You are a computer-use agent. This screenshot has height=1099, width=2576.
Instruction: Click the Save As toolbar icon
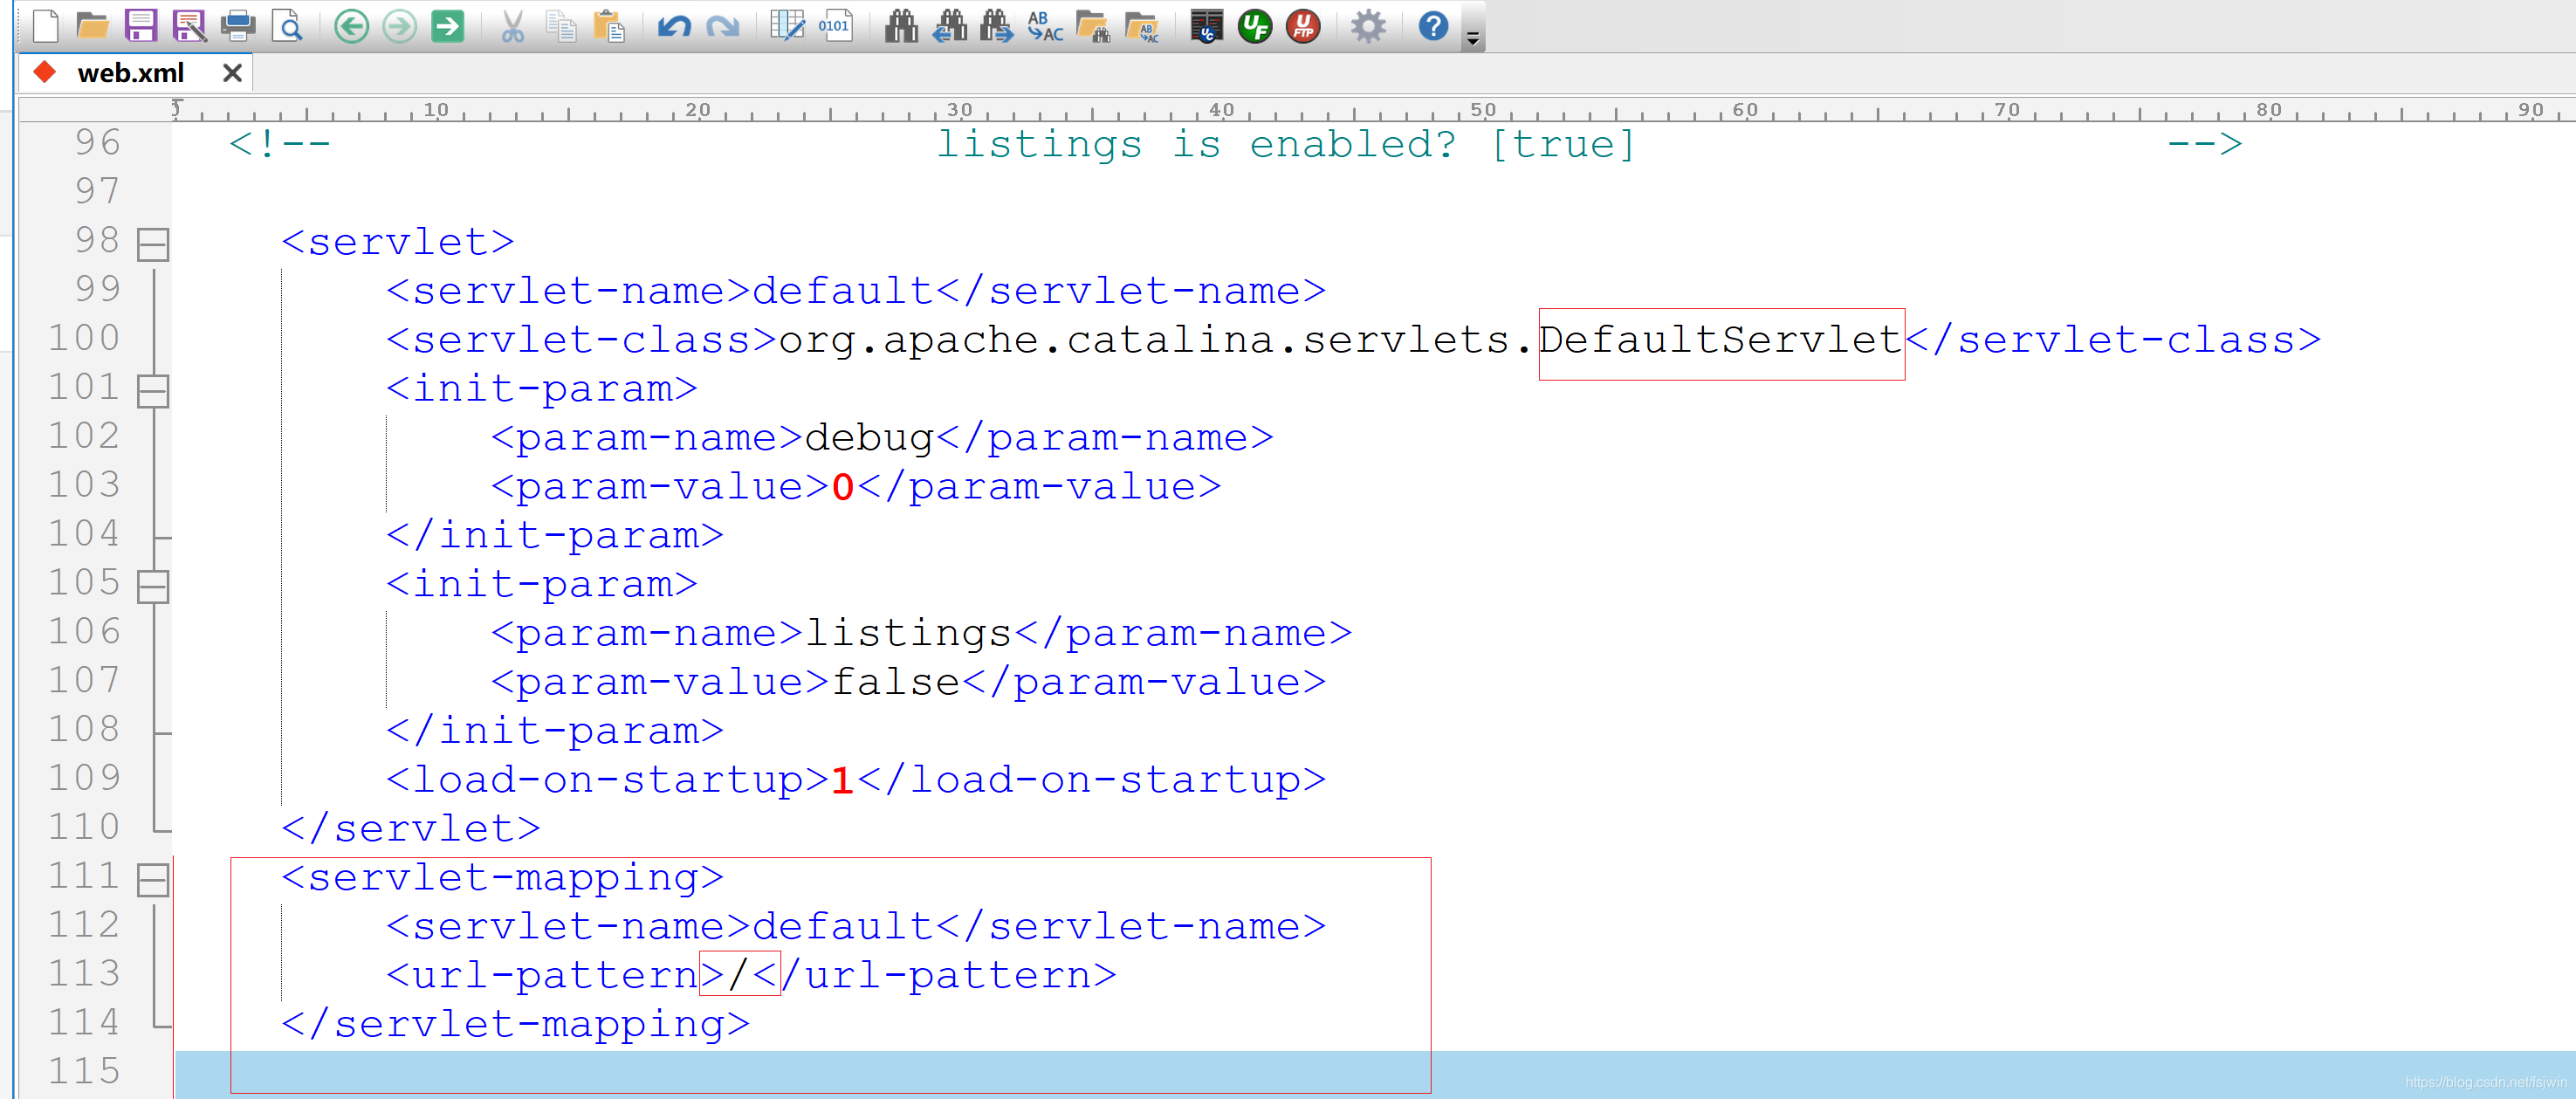click(189, 25)
